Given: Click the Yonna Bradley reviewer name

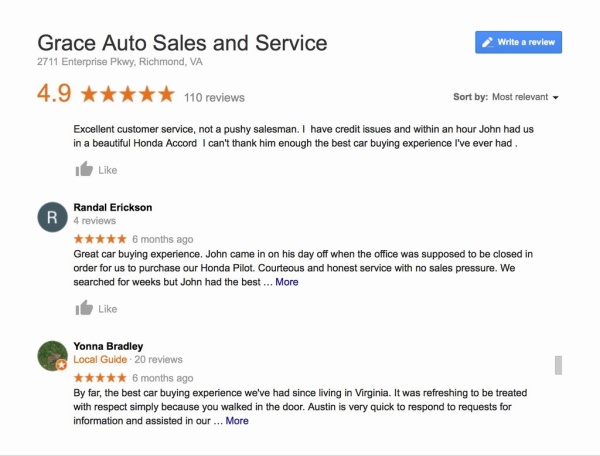Looking at the screenshot, I should coord(108,346).
